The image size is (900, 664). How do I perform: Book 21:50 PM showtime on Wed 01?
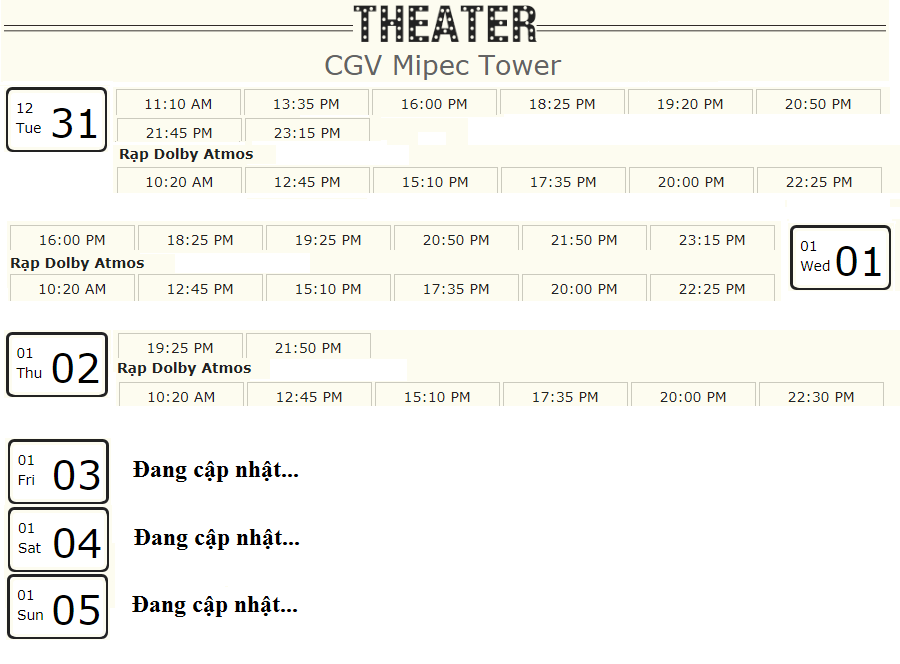pos(584,239)
